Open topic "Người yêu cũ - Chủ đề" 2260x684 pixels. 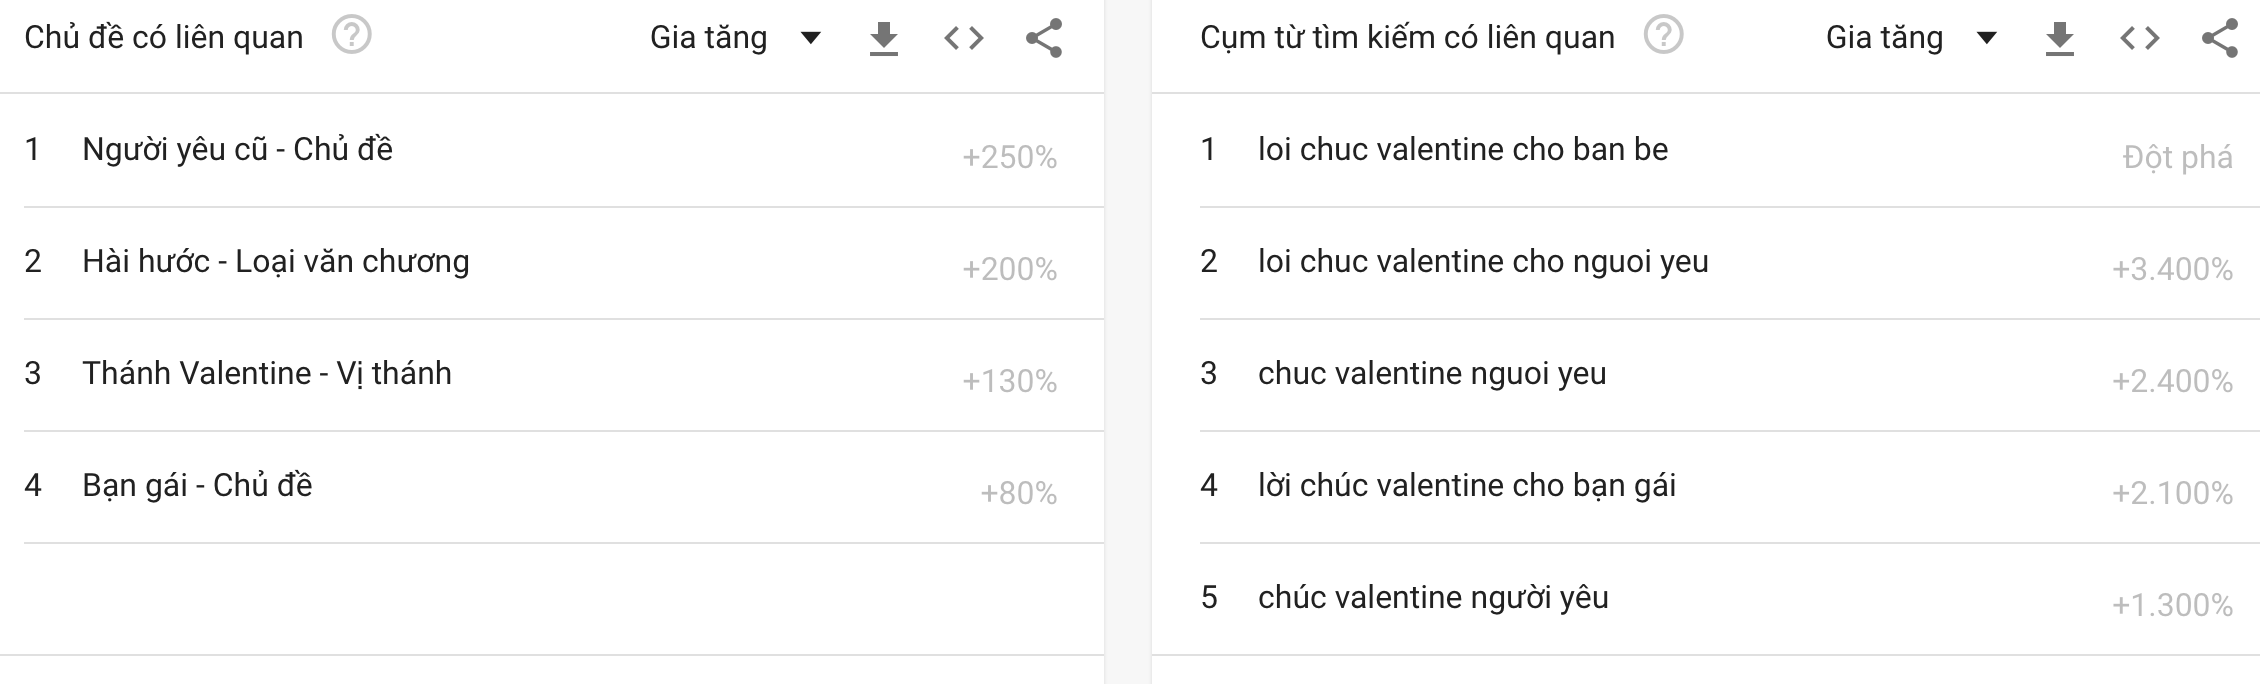pyautogui.click(x=237, y=150)
